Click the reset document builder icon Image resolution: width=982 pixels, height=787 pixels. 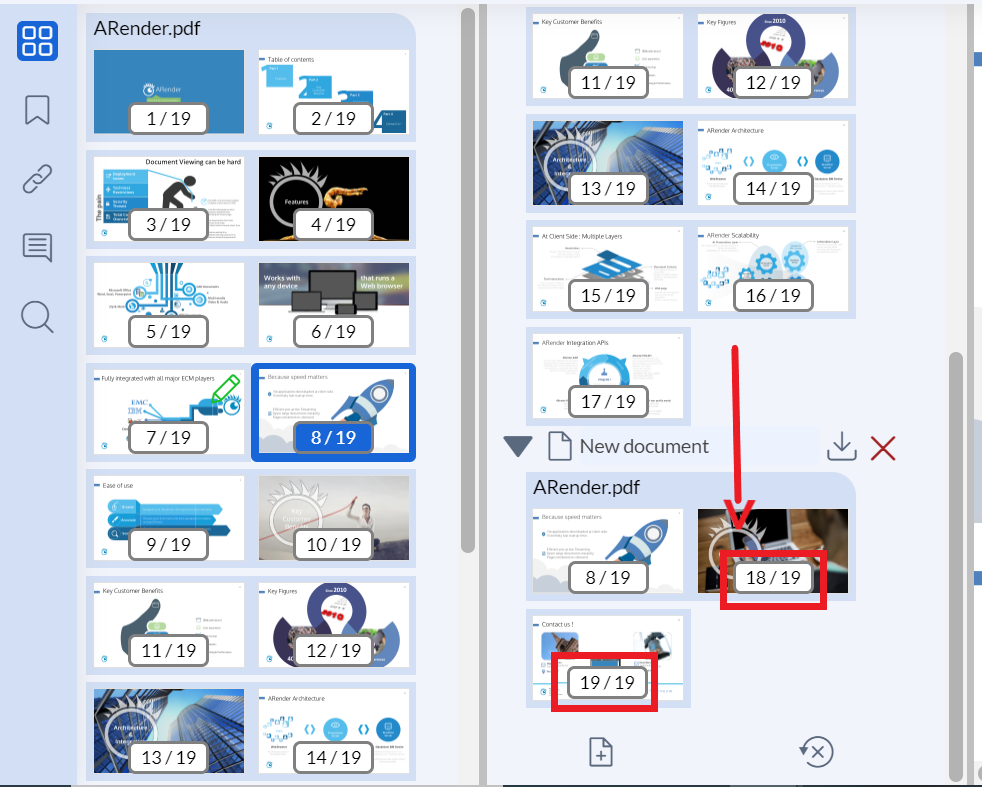(x=817, y=751)
